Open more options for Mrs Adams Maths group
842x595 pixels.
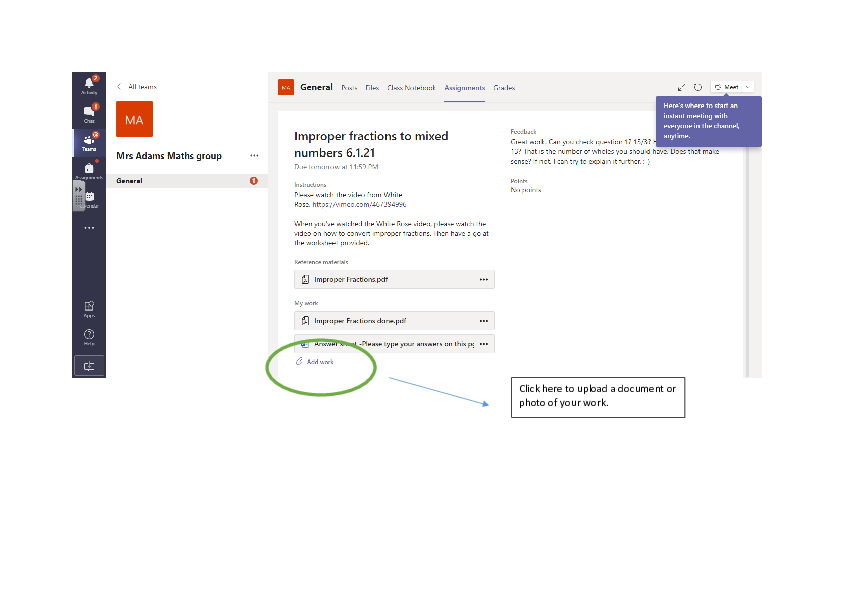tap(254, 156)
